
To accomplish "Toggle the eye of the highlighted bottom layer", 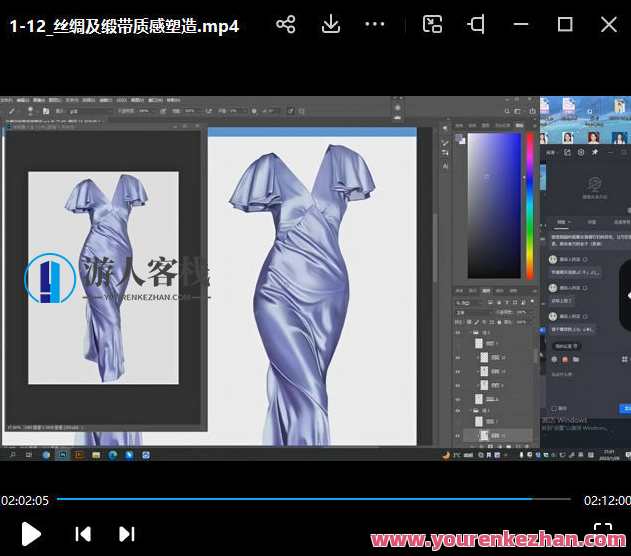I will click(x=458, y=436).
